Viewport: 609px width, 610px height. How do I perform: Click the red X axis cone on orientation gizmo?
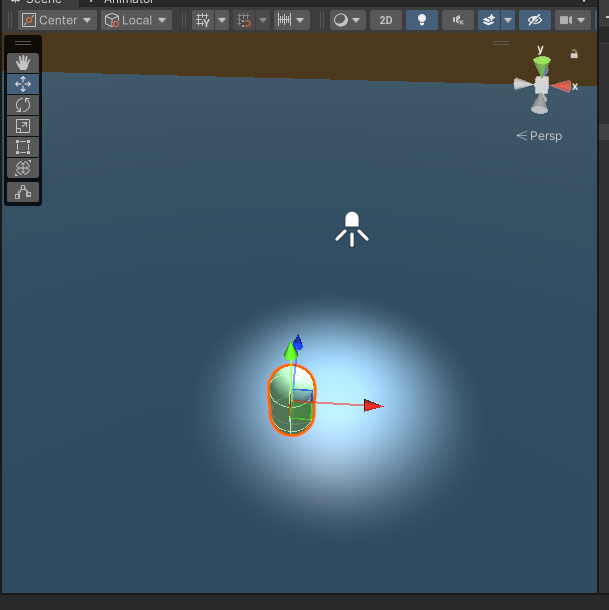[x=560, y=86]
